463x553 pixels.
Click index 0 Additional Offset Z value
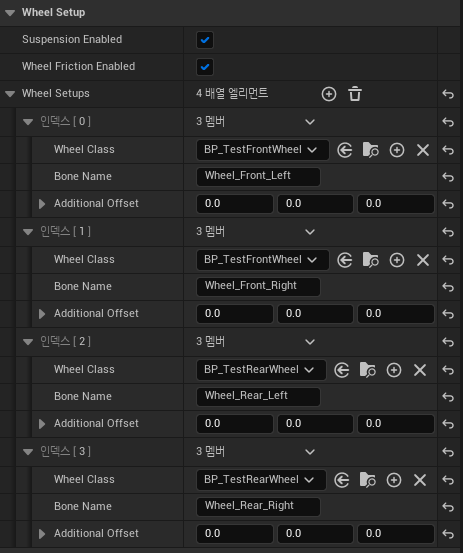(x=396, y=204)
